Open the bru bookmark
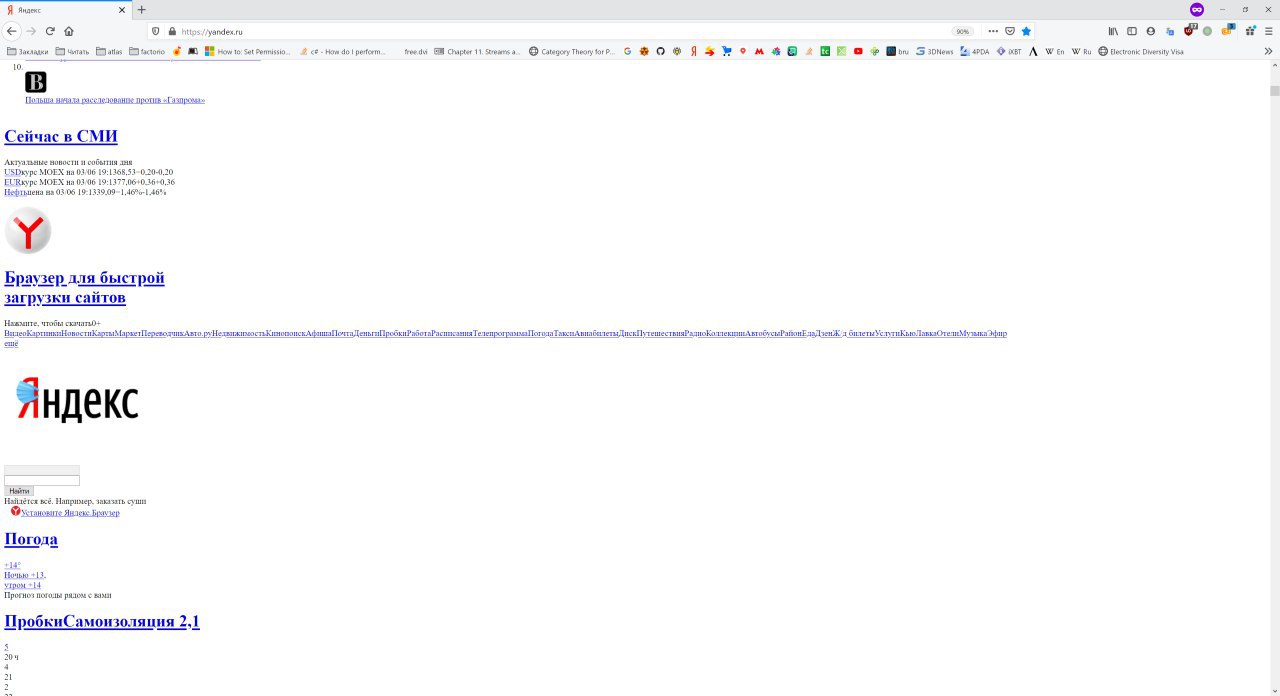Image resolution: width=1280 pixels, height=696 pixels. coord(897,51)
